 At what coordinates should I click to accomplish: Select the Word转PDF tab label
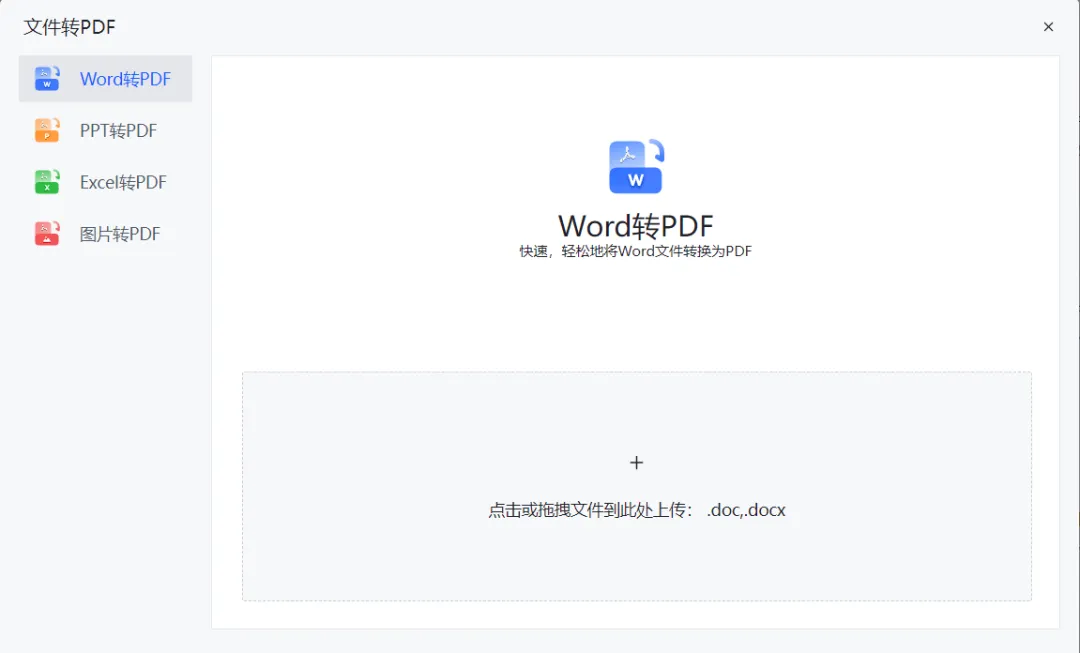pyautogui.click(x=125, y=79)
